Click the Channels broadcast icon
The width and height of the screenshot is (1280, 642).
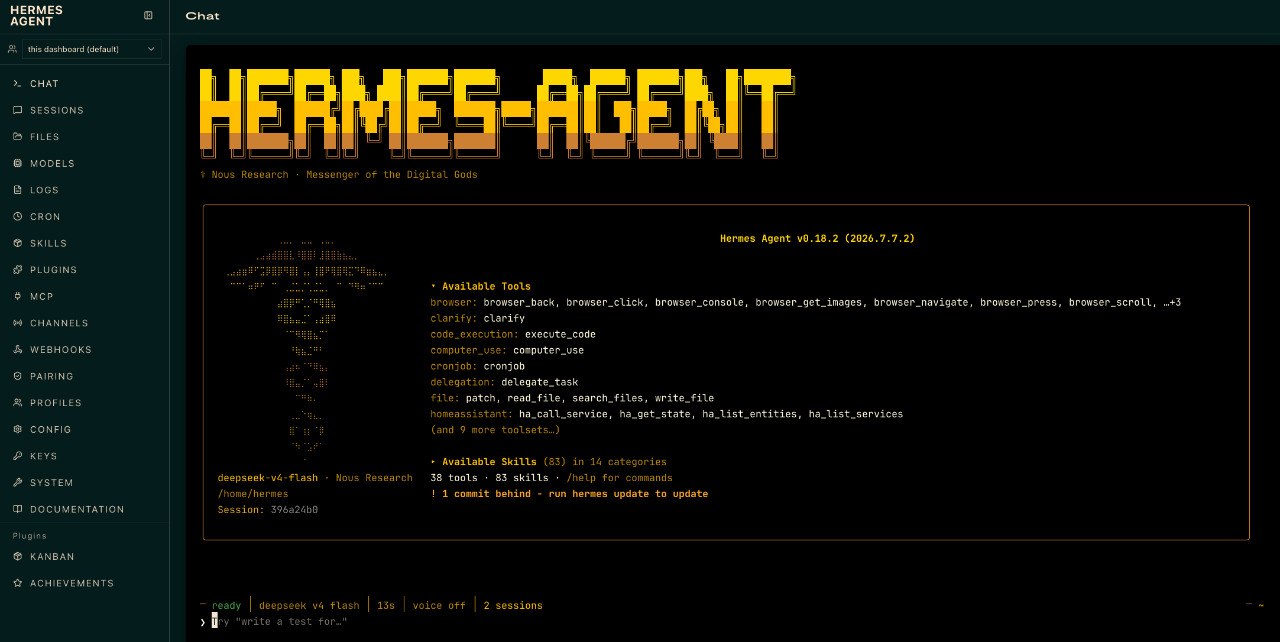17,323
